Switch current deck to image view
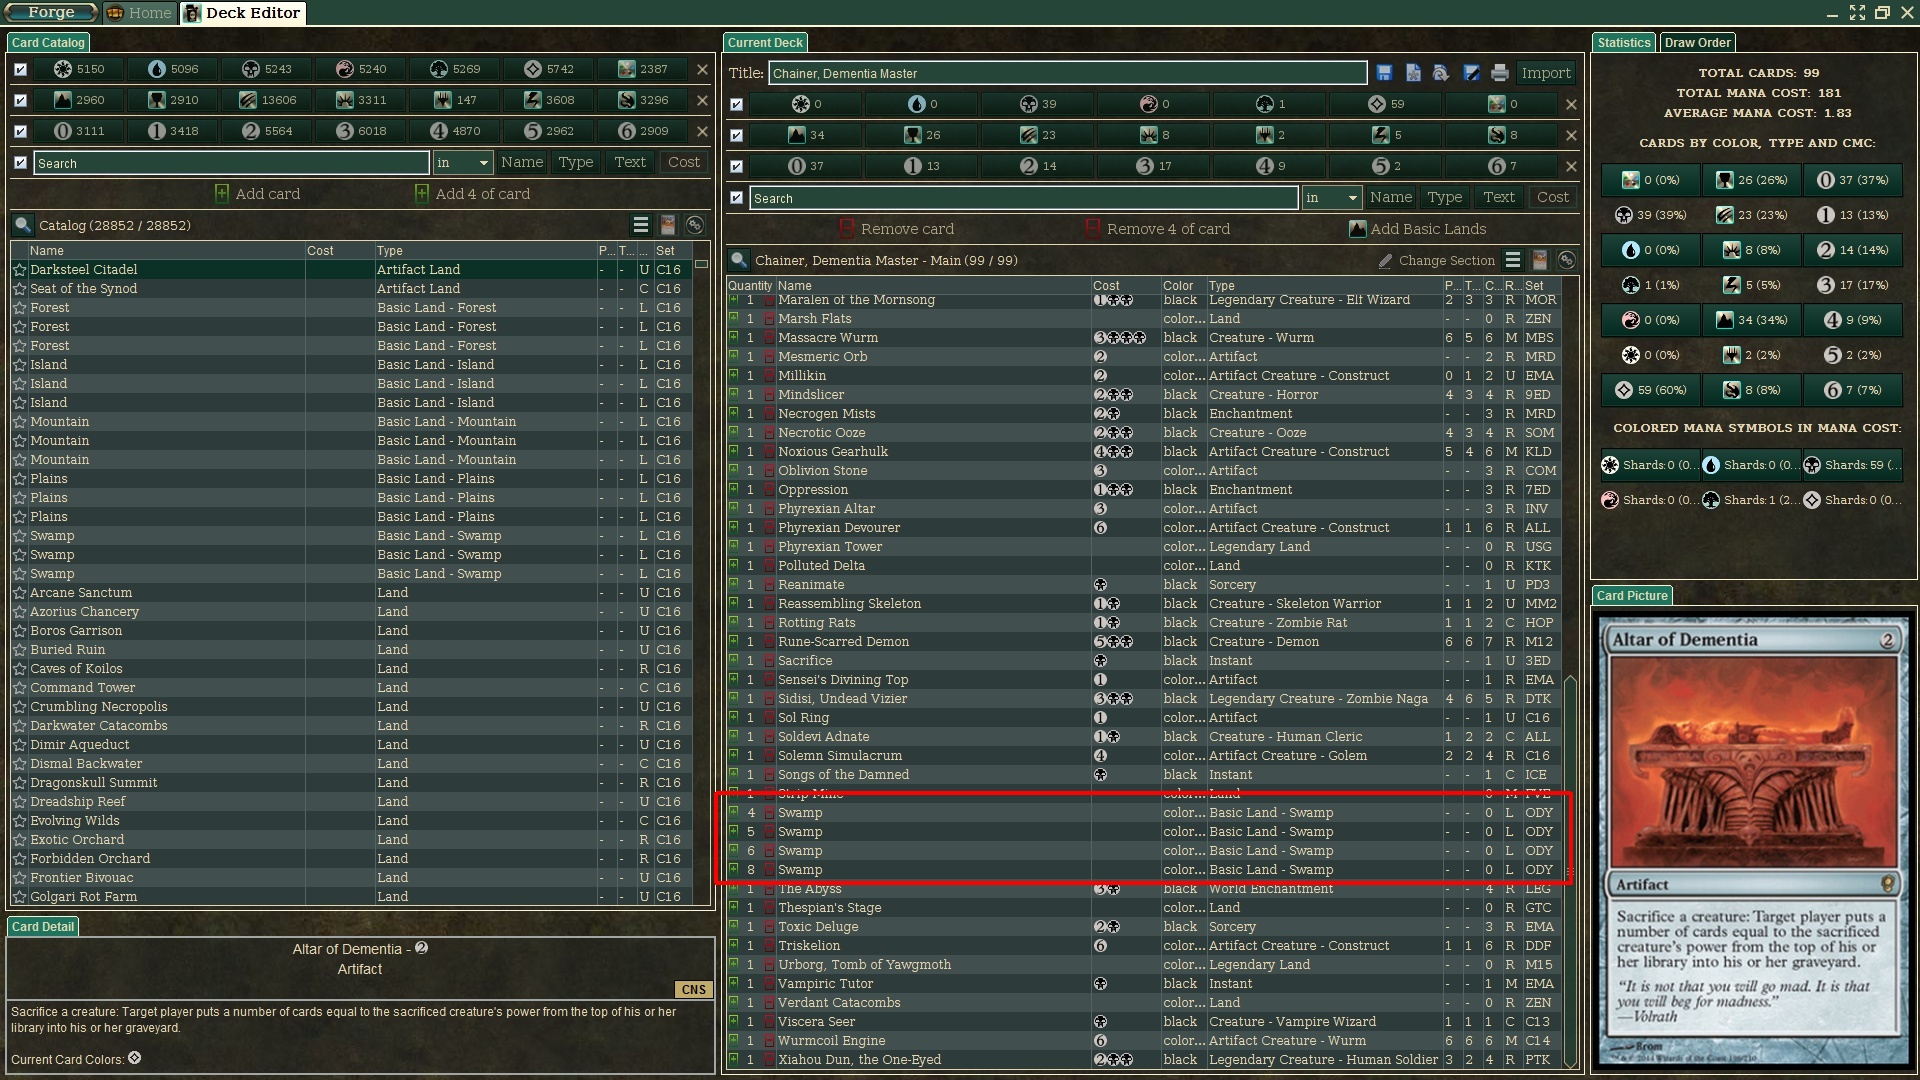Screen dimensions: 1920x1080 (1540, 260)
